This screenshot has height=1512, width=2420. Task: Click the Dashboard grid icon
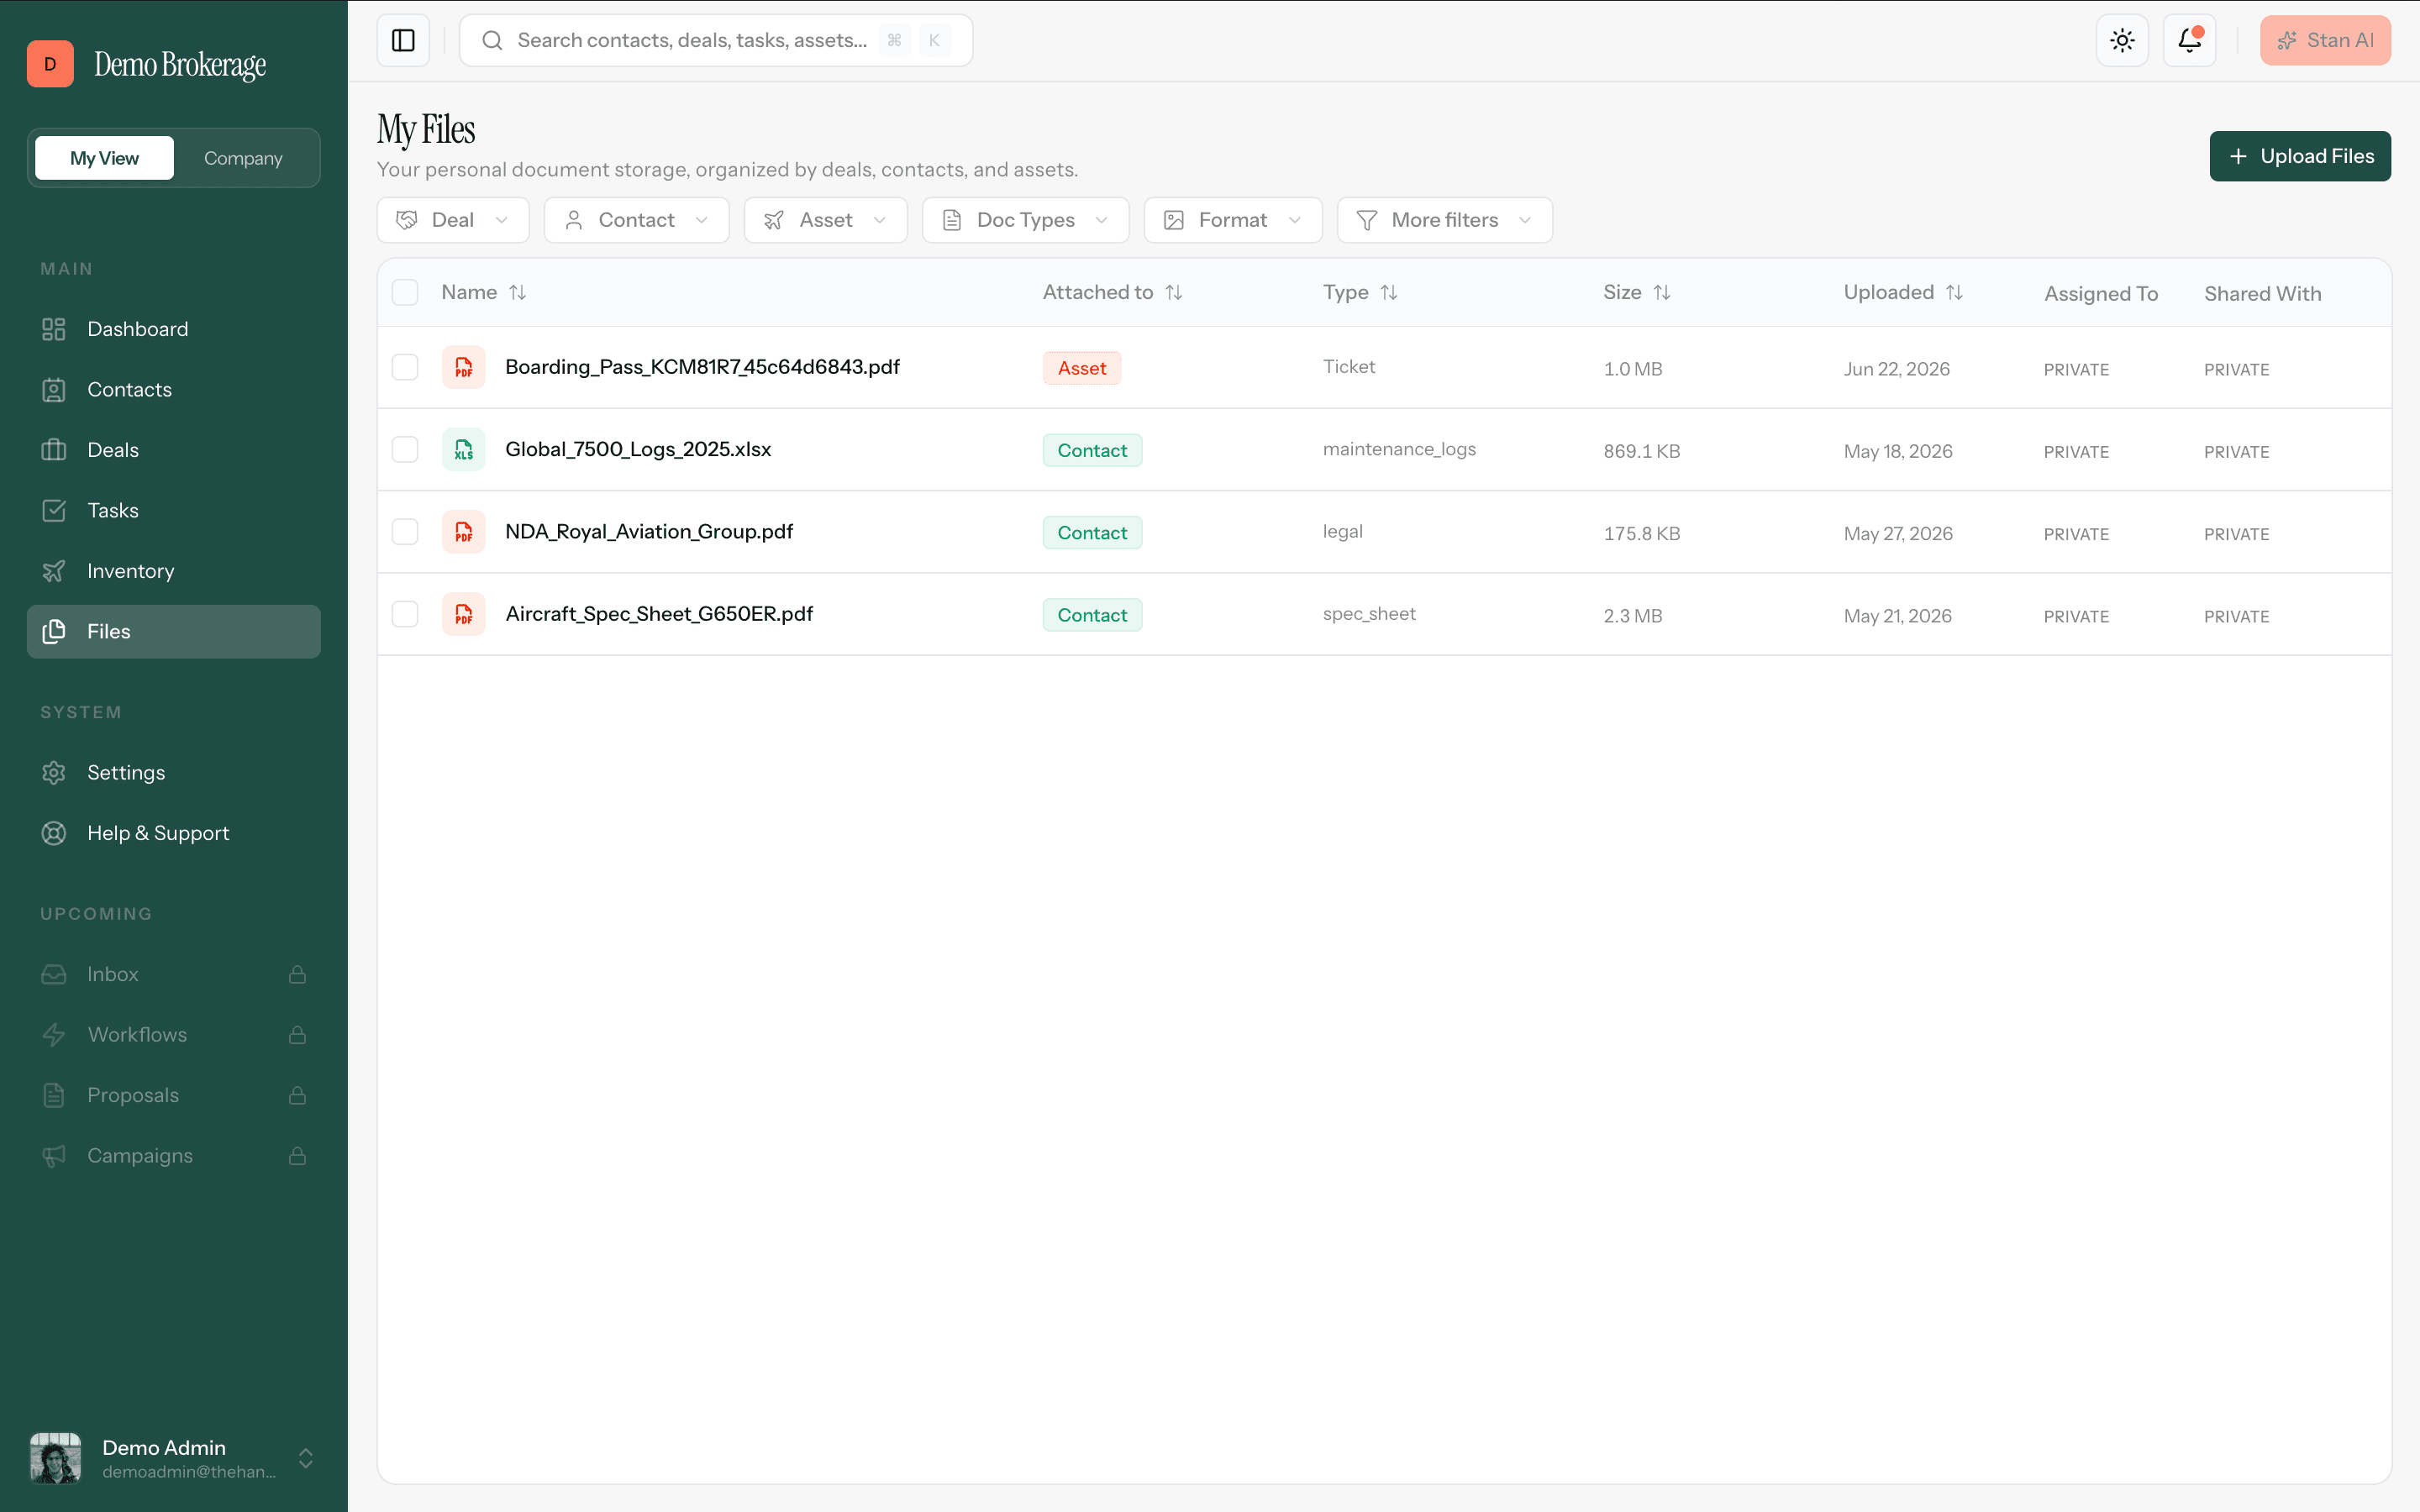click(54, 329)
